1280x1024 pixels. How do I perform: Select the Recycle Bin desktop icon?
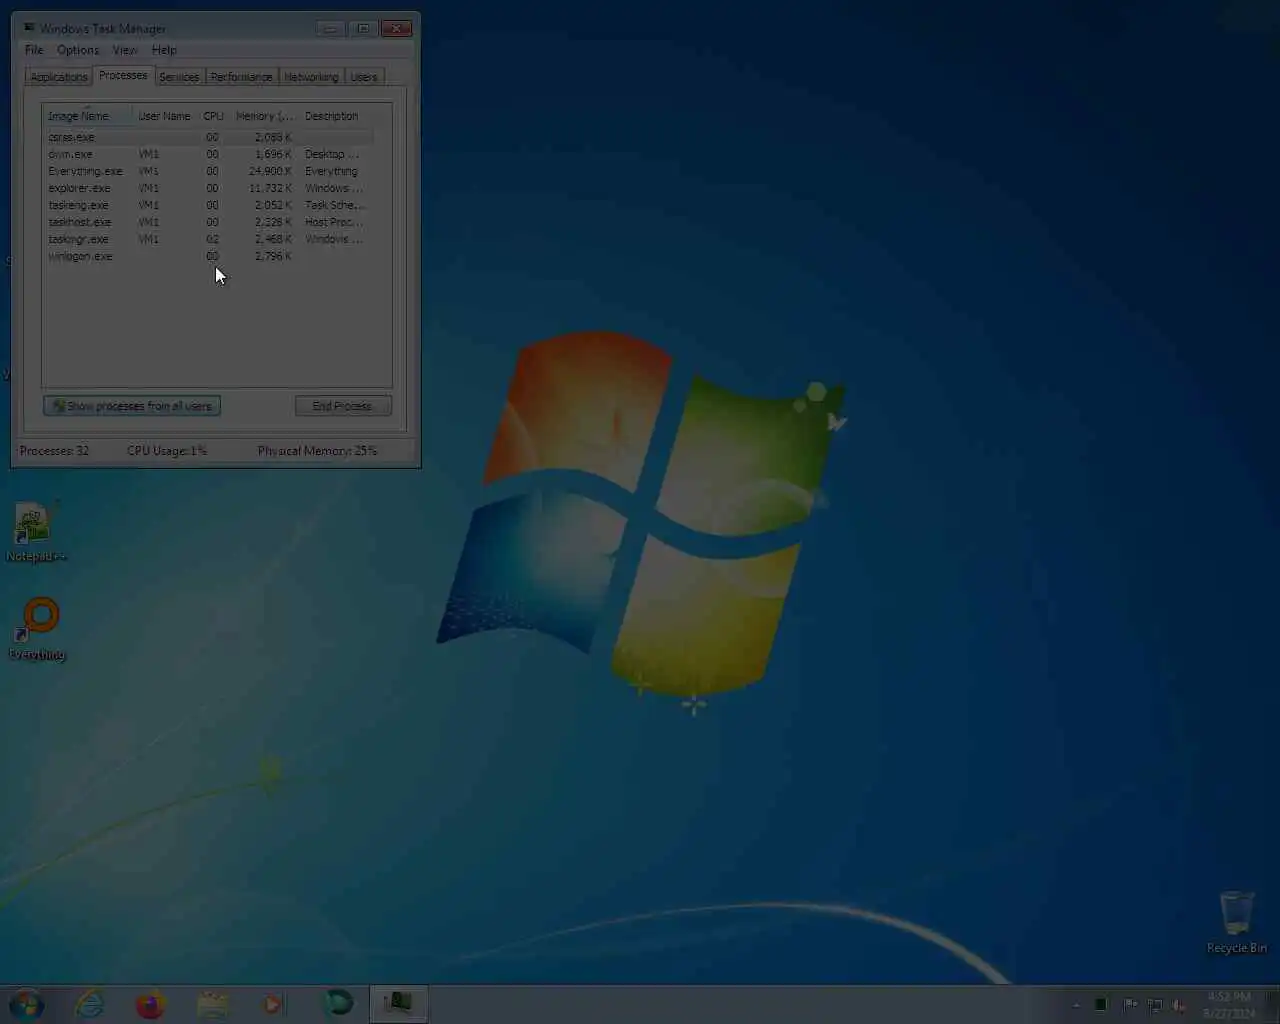1237,922
